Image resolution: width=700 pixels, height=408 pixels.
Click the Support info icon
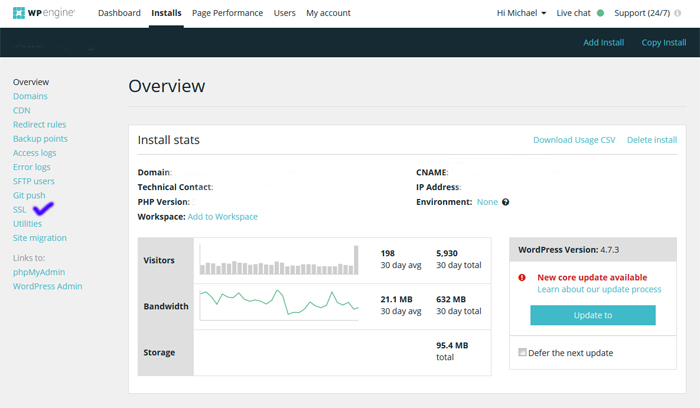pos(677,13)
